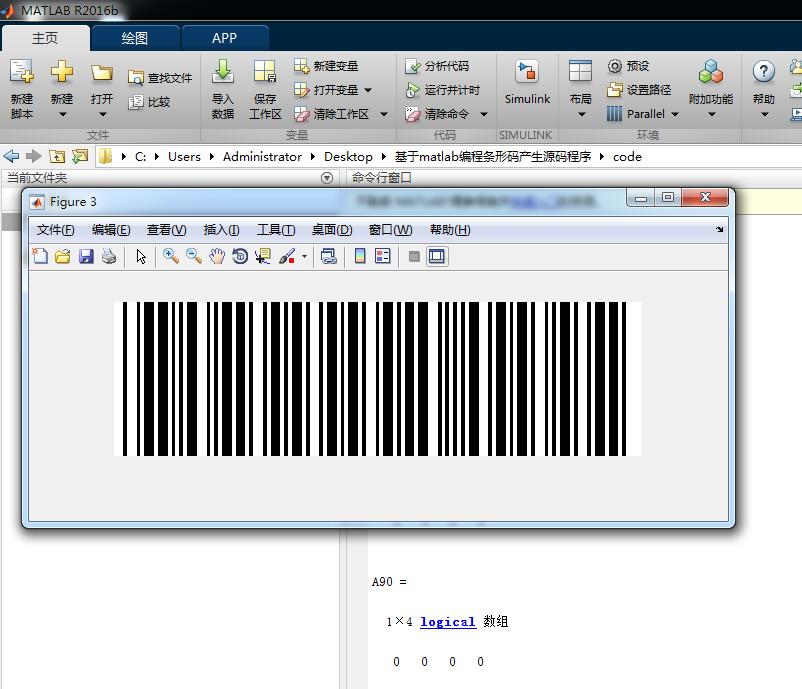
Task: Click New Figure icon in Figure 3 toolbar
Action: (40, 256)
